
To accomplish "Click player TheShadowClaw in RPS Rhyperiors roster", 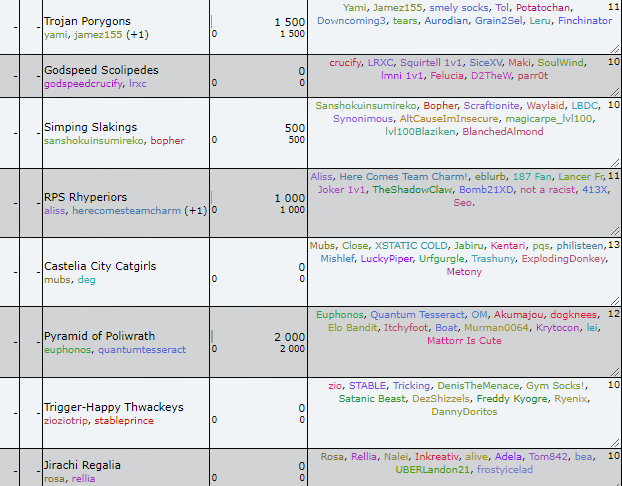I will (412, 190).
